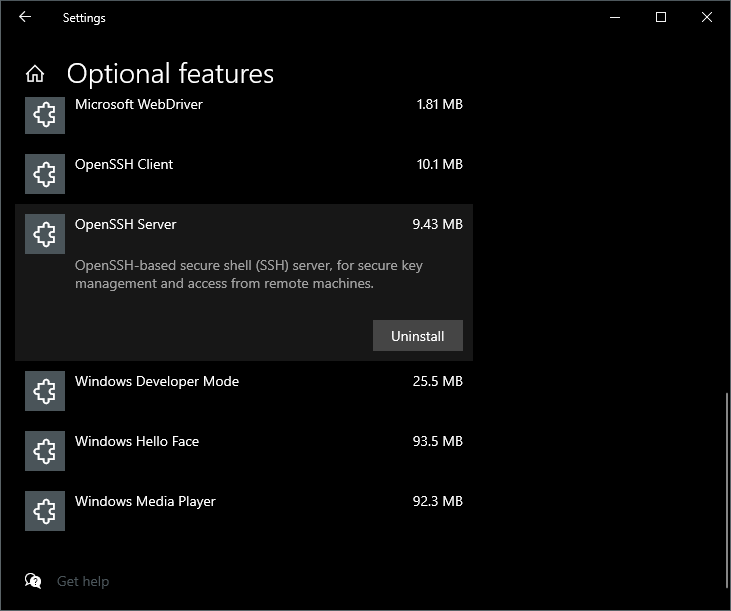Uninstall the OpenSSH Server feature
Viewport: 731px width, 611px height.
click(x=418, y=336)
